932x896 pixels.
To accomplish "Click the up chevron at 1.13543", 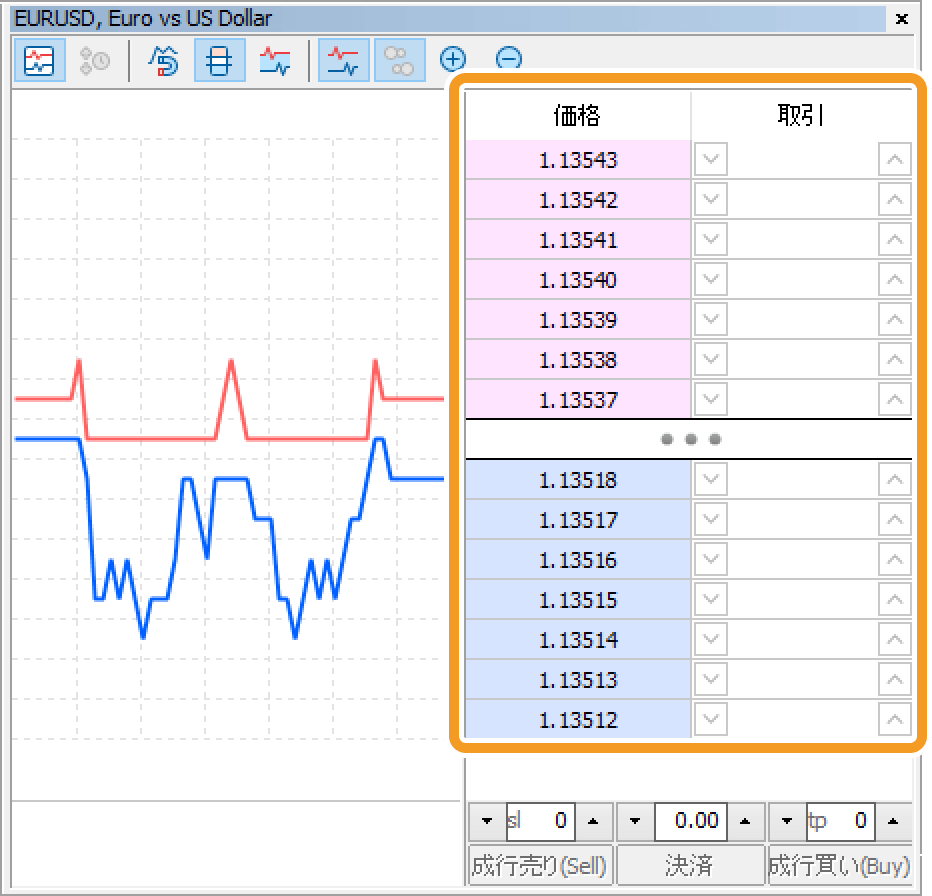I will (895, 159).
